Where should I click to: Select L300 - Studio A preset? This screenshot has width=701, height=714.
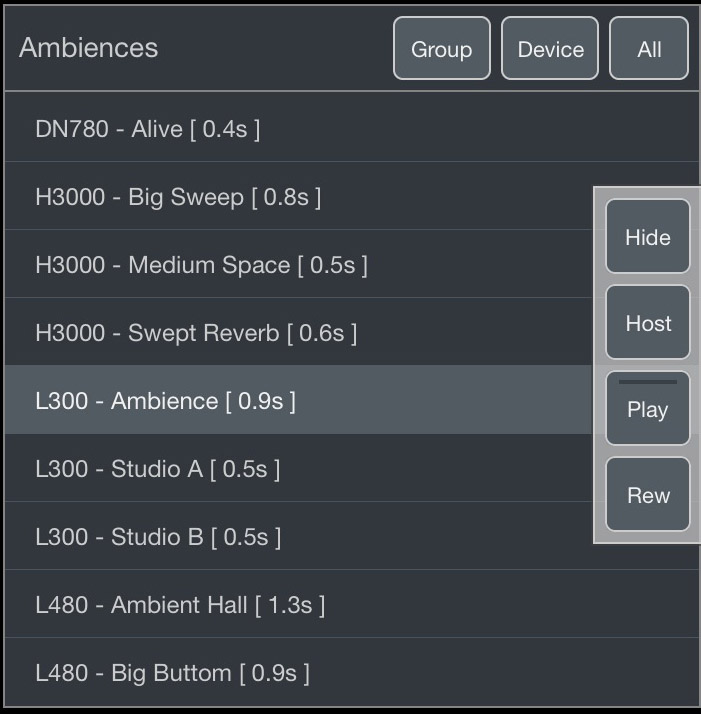[x=157, y=469]
